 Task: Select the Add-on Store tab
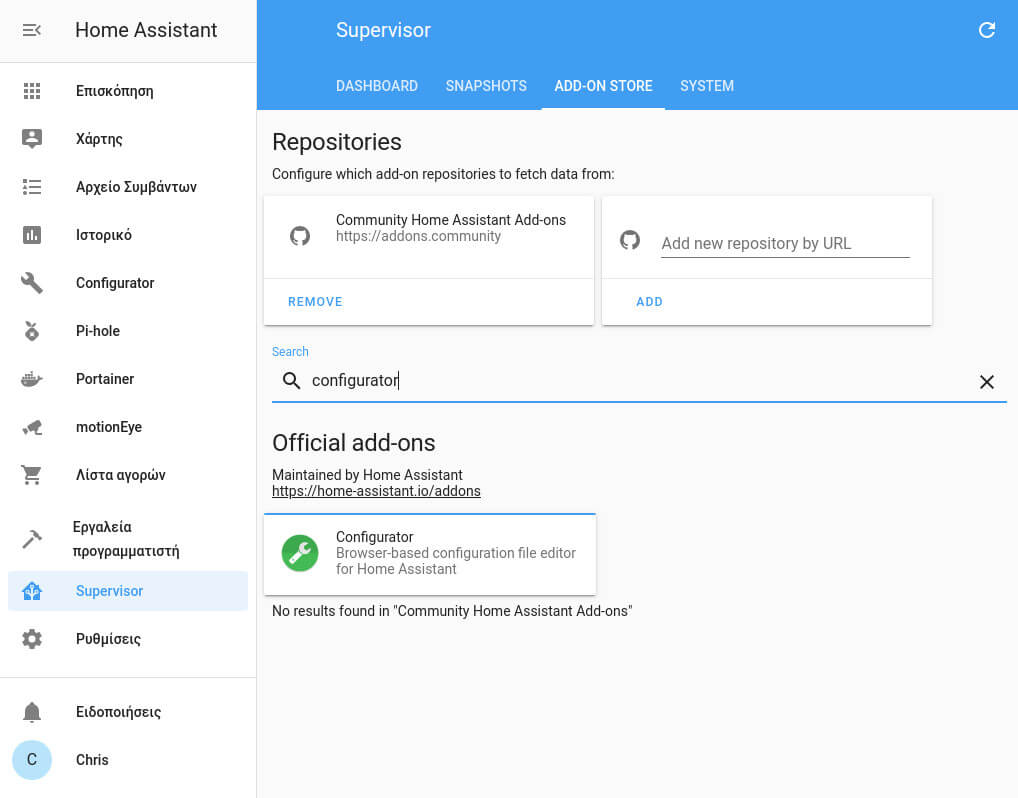click(603, 86)
